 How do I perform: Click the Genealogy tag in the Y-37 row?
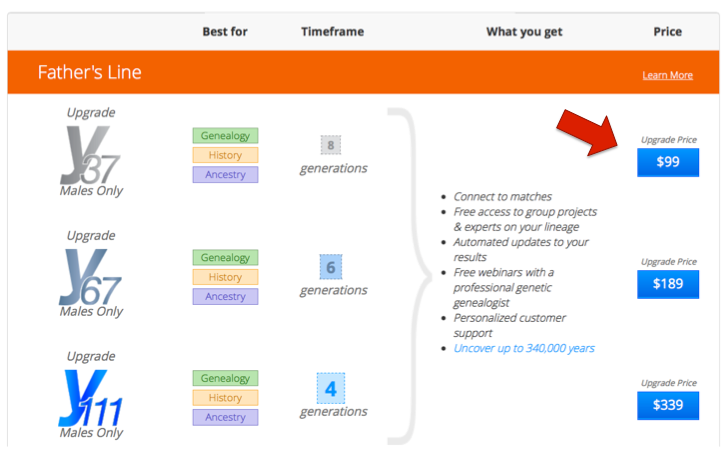click(x=225, y=135)
